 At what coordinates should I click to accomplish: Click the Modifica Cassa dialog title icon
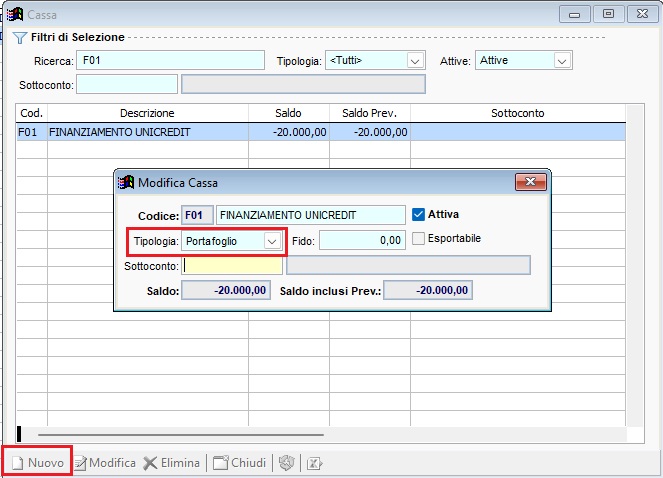point(126,183)
